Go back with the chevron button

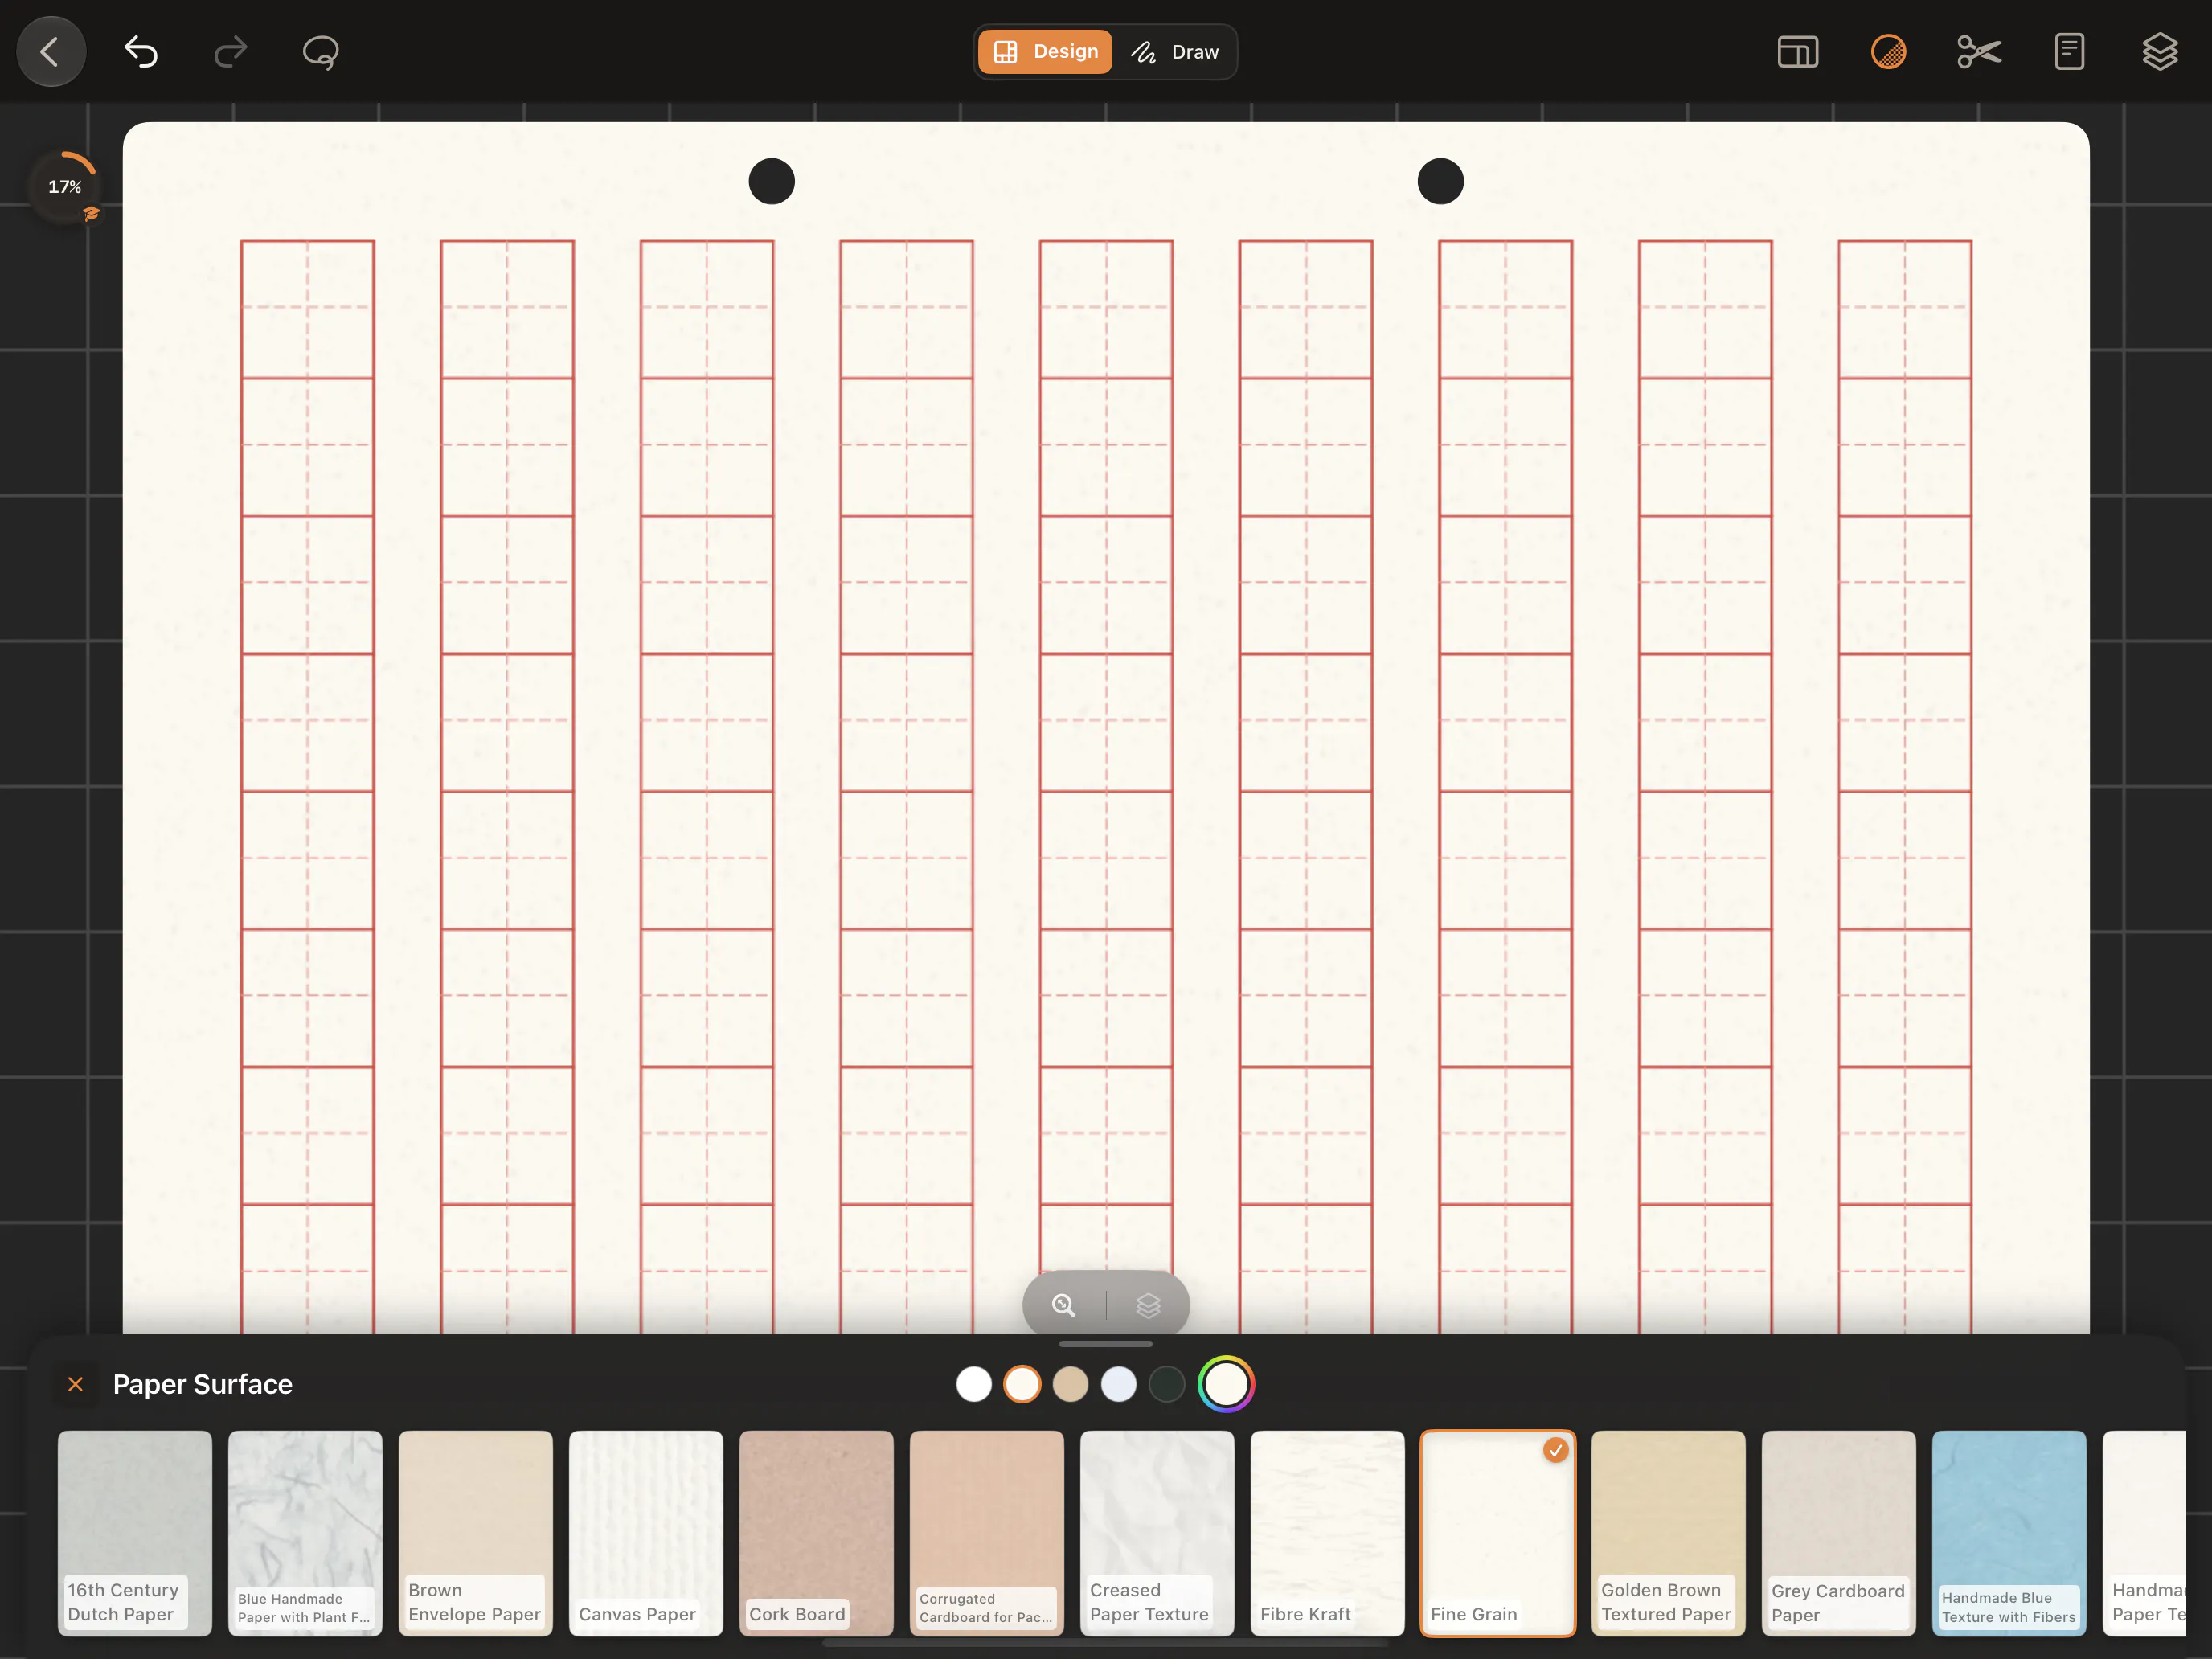pyautogui.click(x=51, y=51)
